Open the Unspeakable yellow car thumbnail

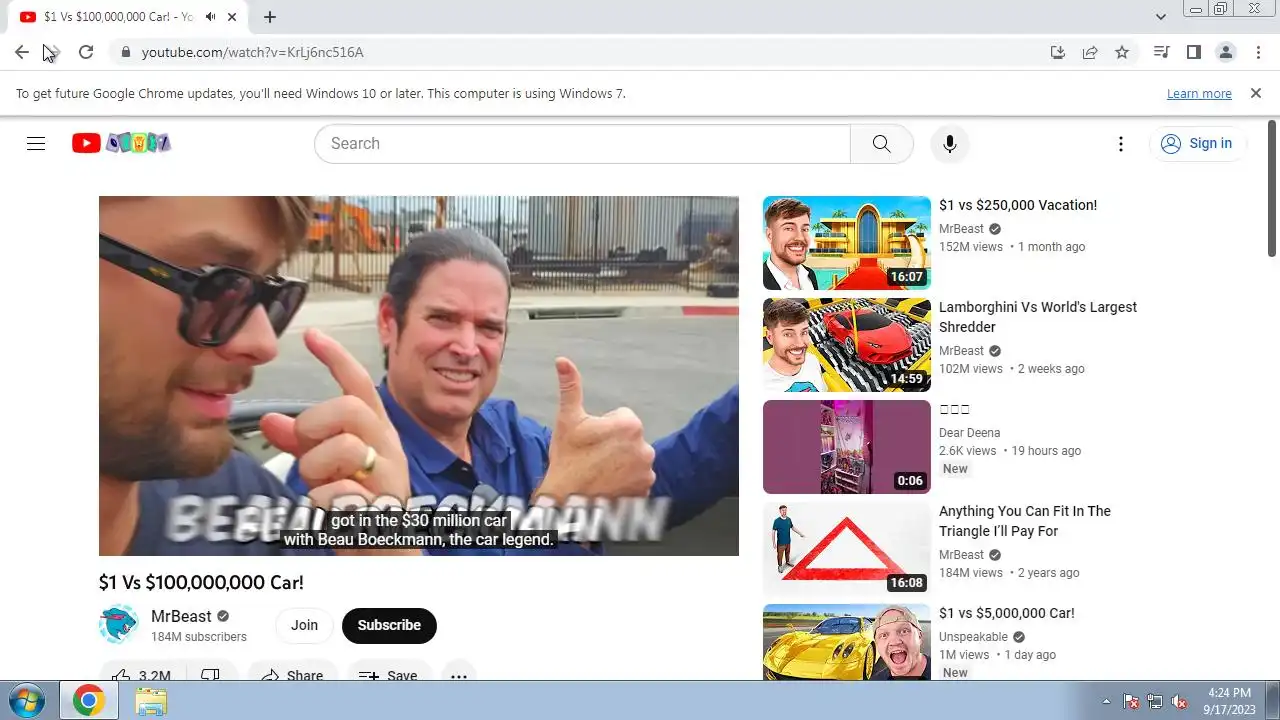pos(847,642)
